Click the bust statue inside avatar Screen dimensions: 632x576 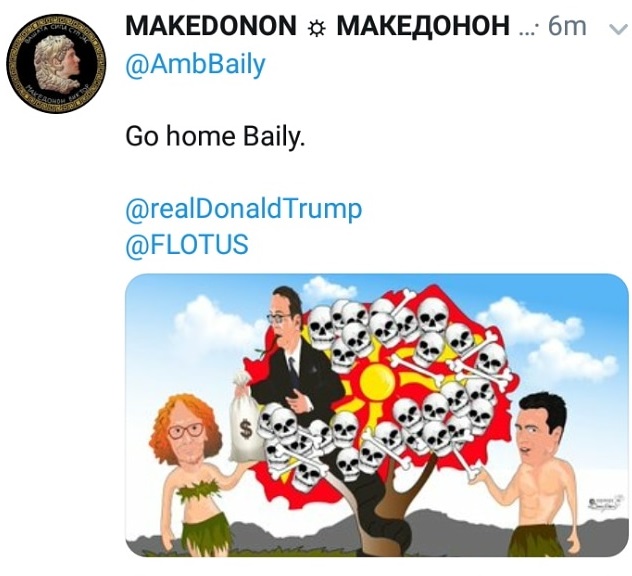coord(57,62)
